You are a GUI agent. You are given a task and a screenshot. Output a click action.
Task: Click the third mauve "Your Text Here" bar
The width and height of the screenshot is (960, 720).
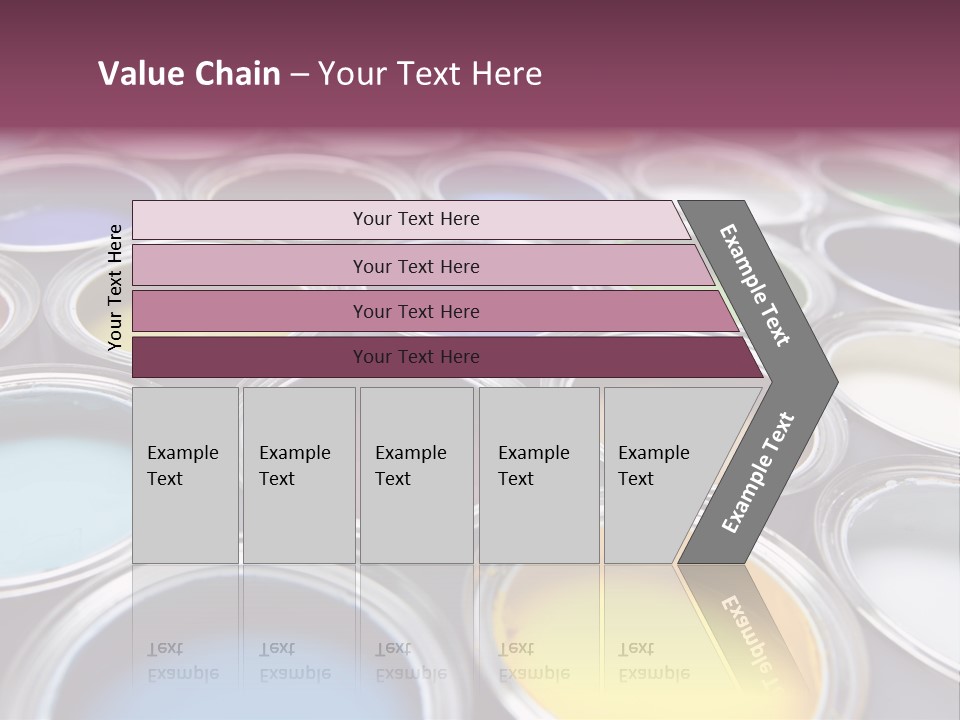click(x=415, y=311)
